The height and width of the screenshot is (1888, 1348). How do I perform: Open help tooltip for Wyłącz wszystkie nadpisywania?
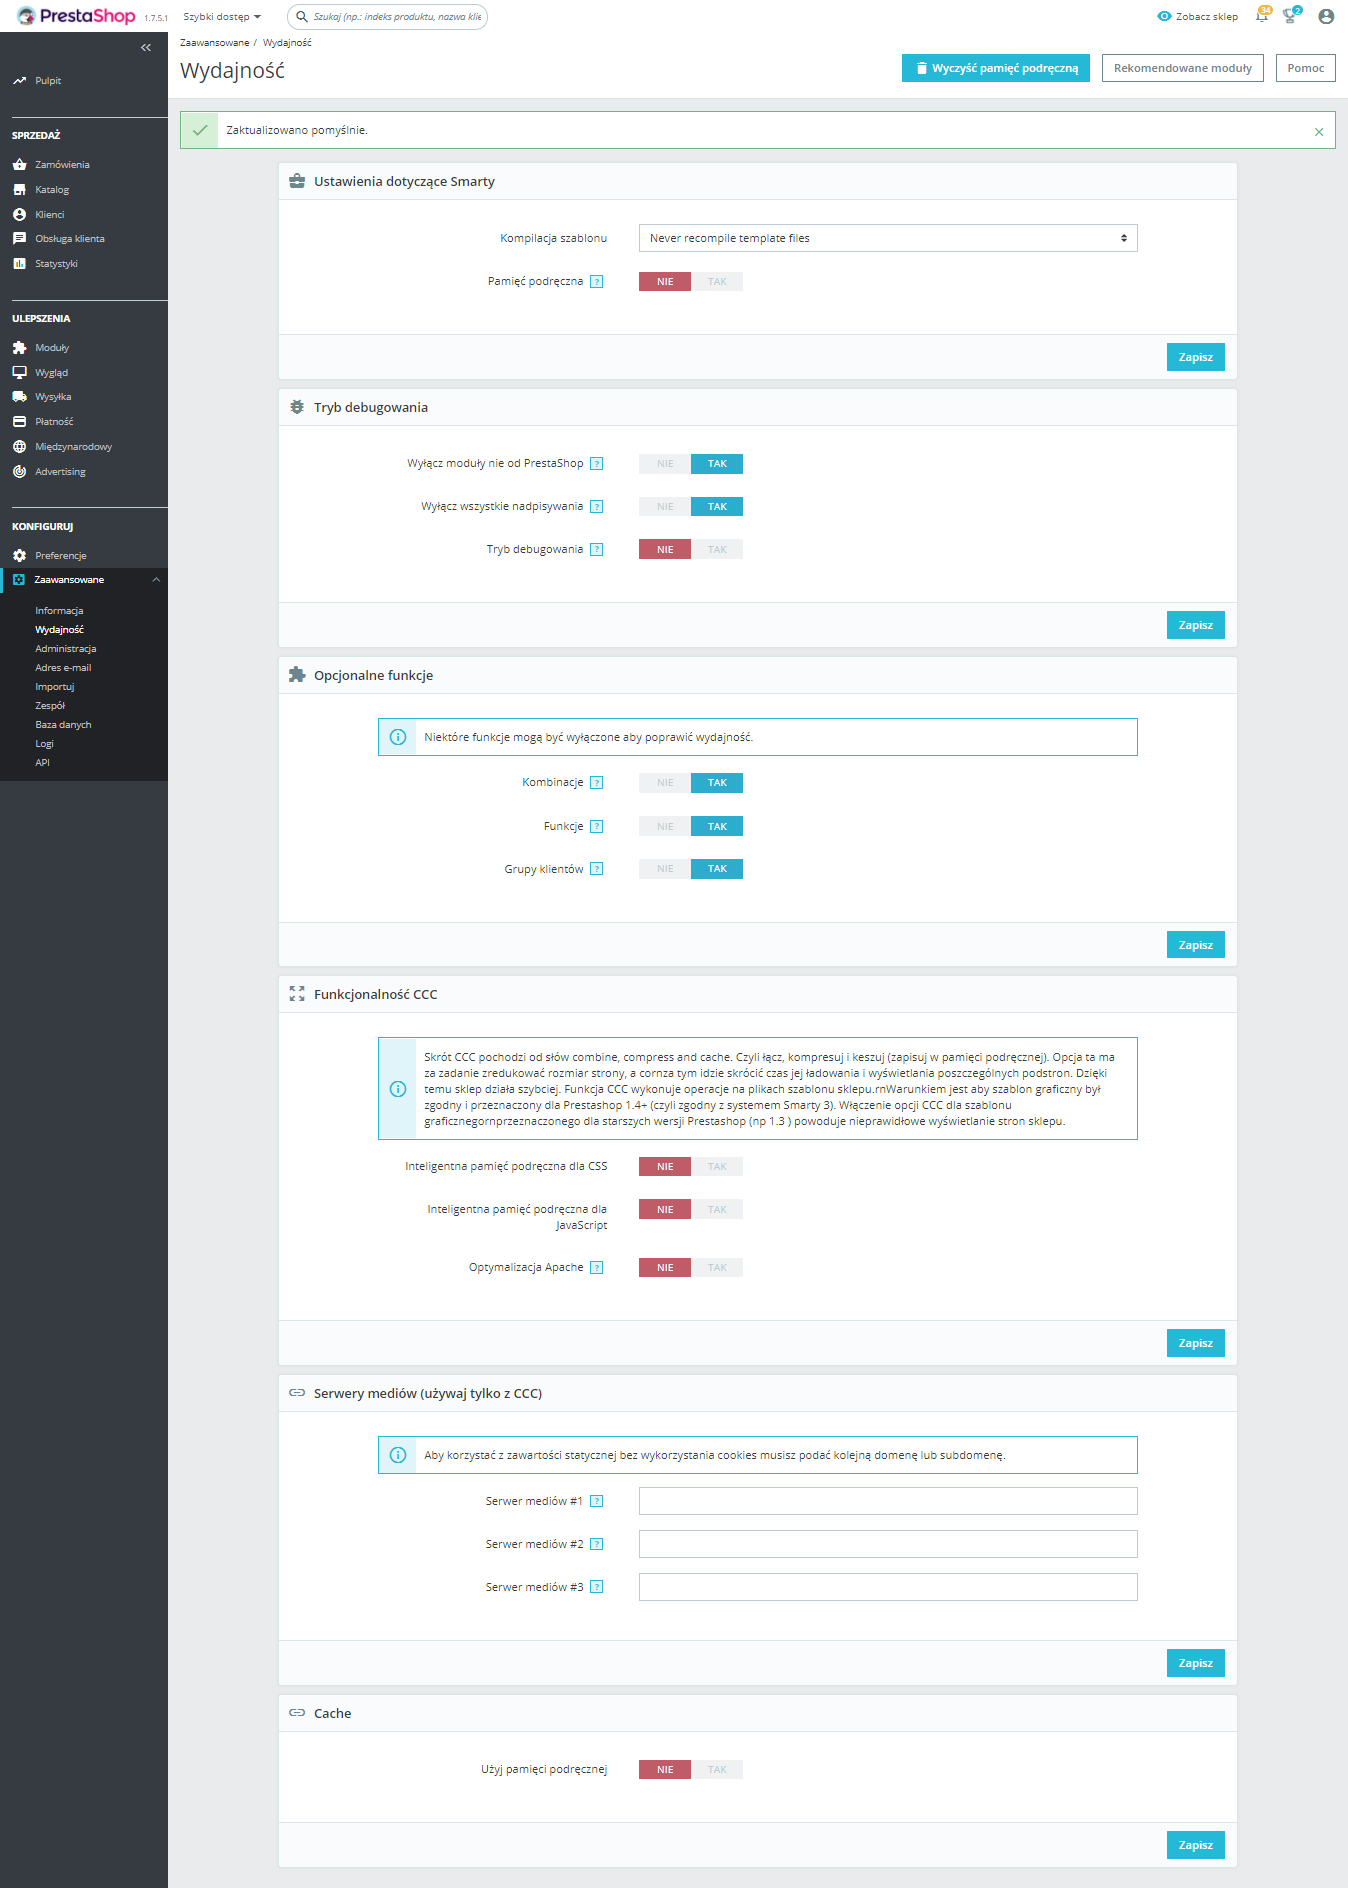(x=597, y=507)
